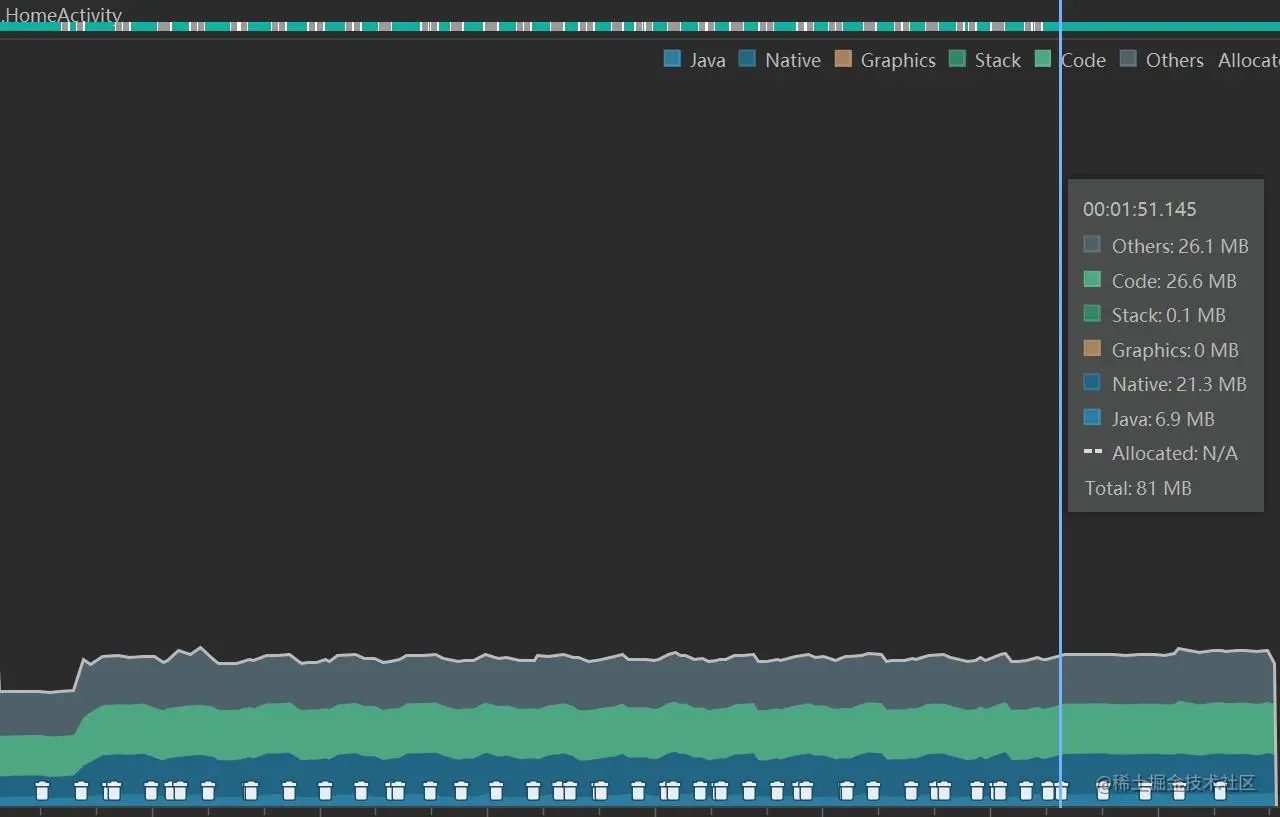The height and width of the screenshot is (817, 1280).
Task: Select the Graphics legend color swatch
Action: (x=843, y=59)
